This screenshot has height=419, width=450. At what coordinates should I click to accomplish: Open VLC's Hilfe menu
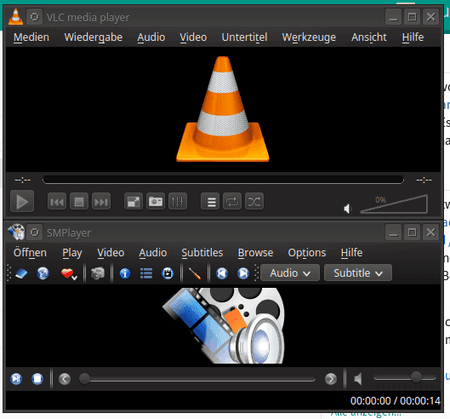tap(413, 37)
